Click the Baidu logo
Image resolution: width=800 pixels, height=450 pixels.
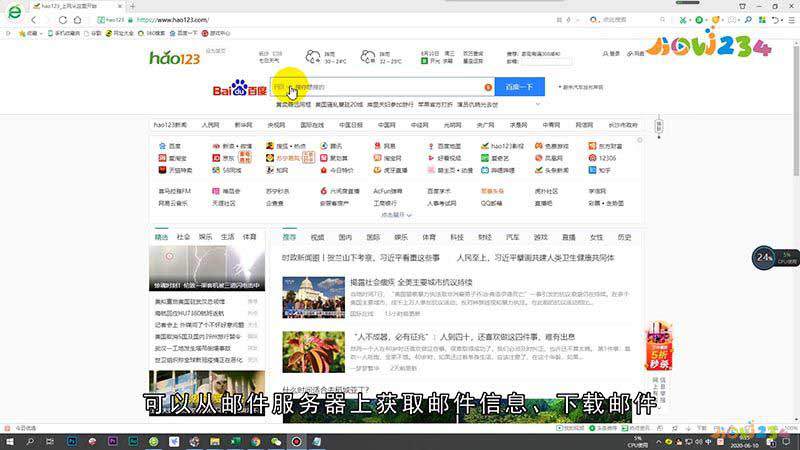click(x=239, y=89)
